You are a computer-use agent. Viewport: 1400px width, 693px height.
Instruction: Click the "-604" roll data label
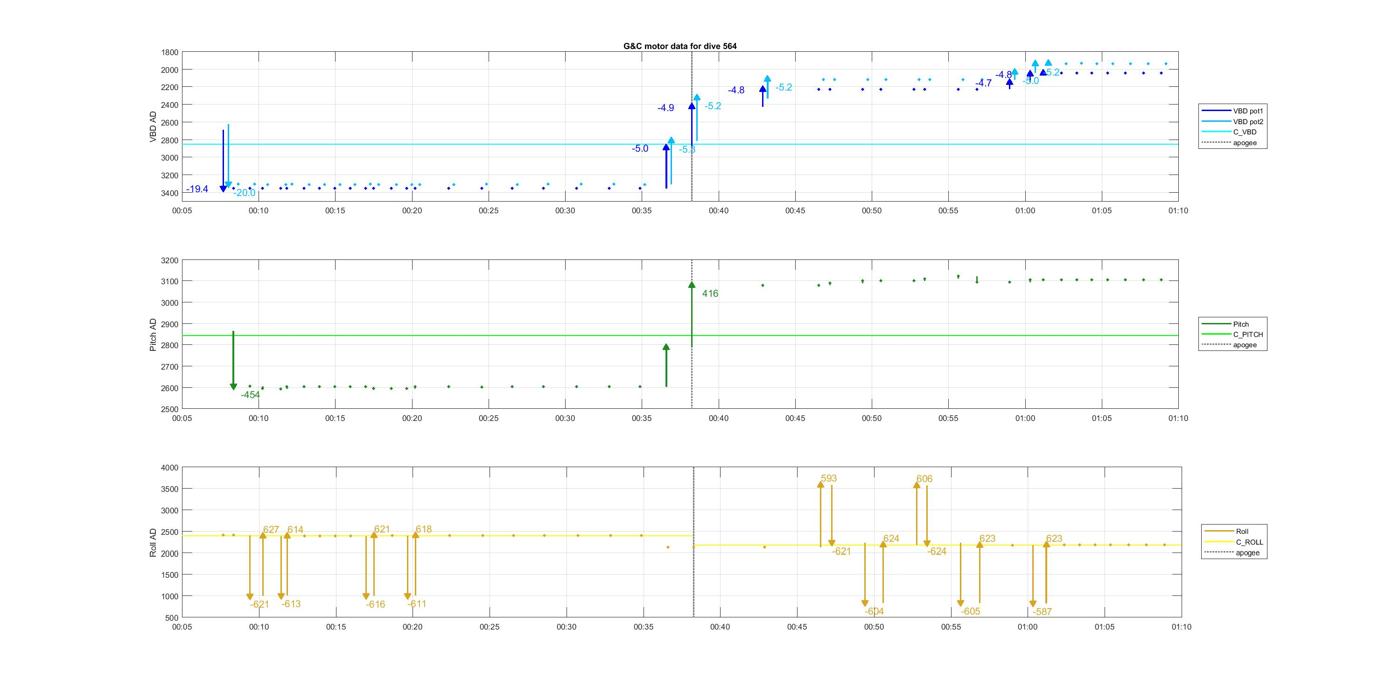(x=874, y=611)
